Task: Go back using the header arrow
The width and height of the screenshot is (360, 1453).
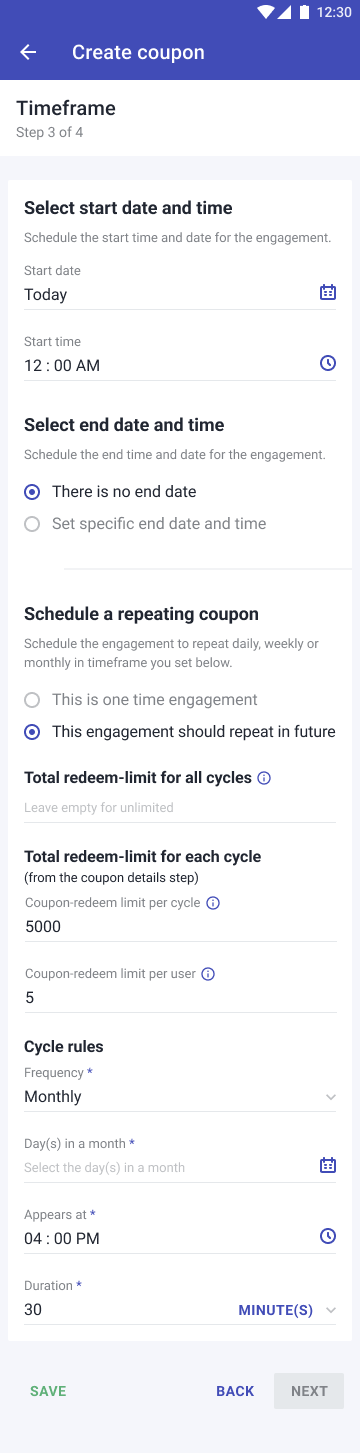Action: coord(28,52)
